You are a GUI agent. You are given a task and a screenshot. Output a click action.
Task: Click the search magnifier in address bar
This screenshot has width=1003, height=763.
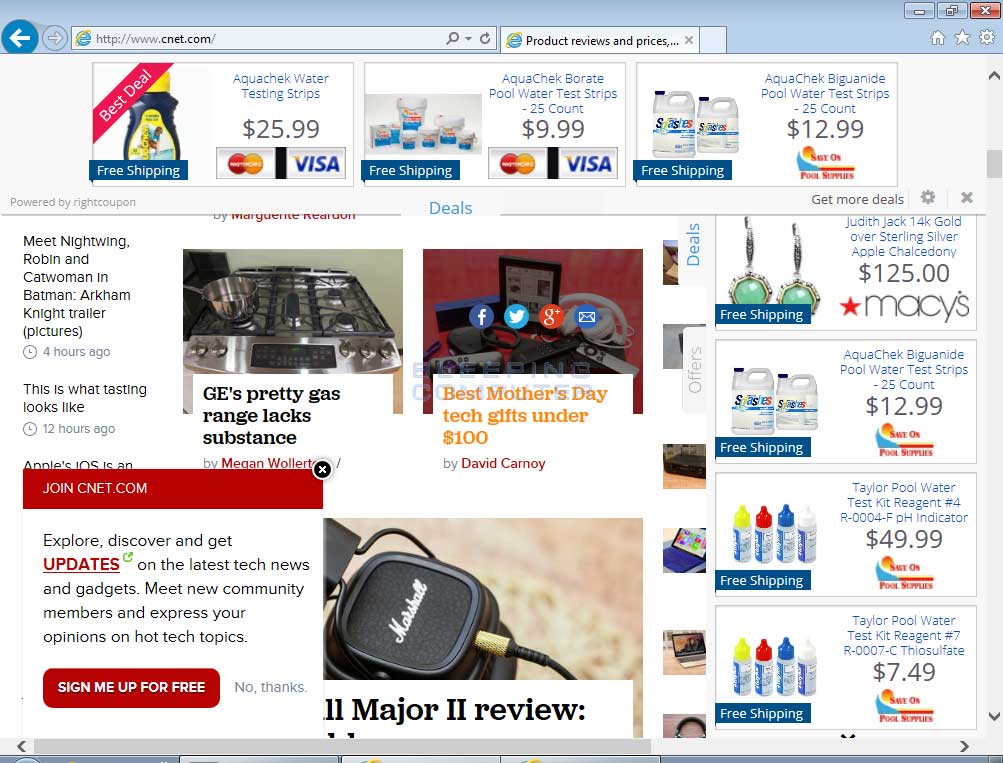452,38
